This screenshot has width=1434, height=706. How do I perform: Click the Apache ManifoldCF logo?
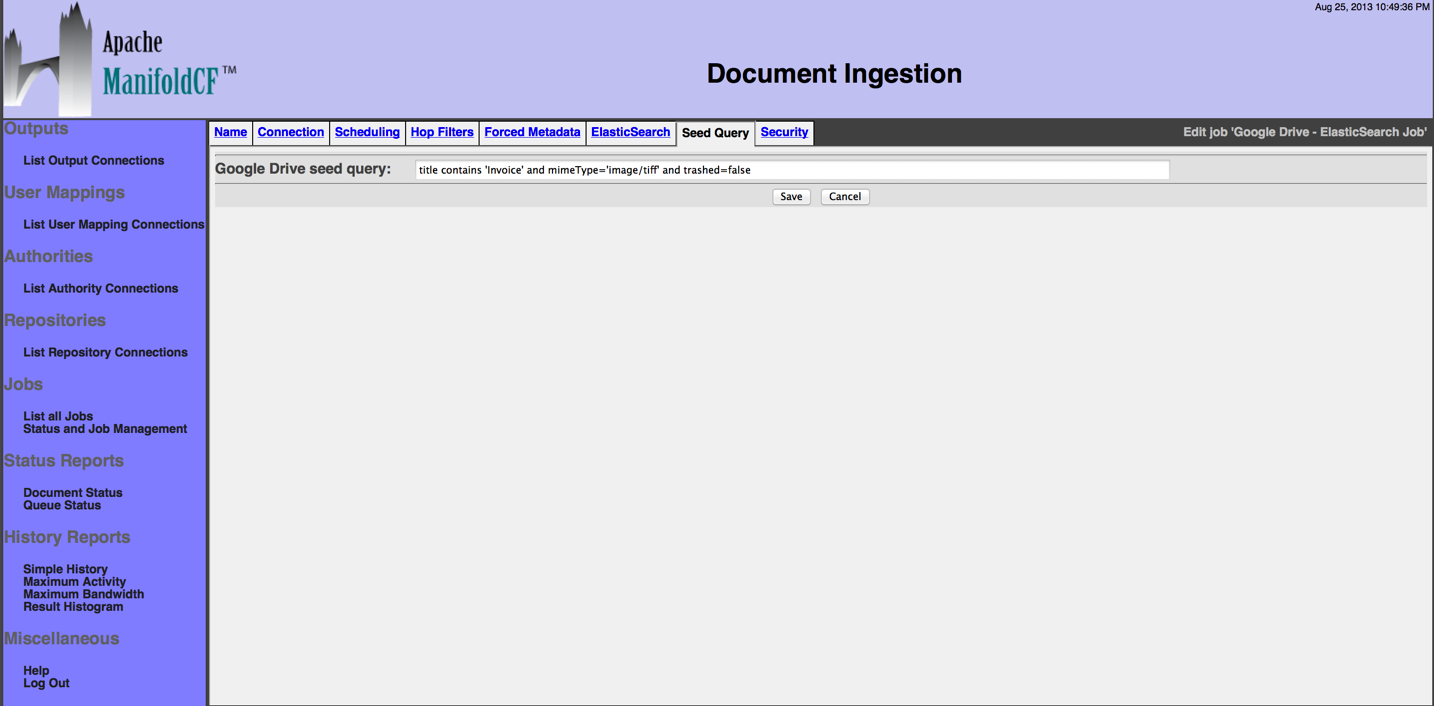click(x=120, y=59)
